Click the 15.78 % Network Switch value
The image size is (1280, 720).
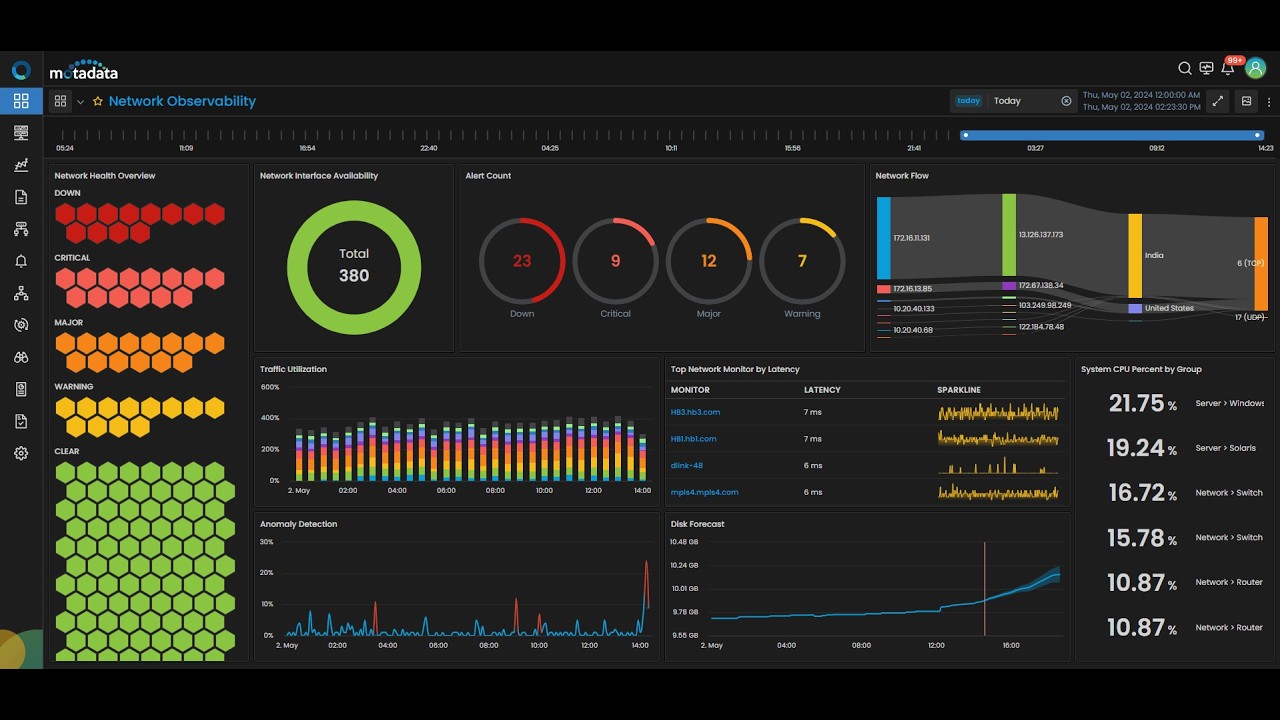tap(1142, 538)
